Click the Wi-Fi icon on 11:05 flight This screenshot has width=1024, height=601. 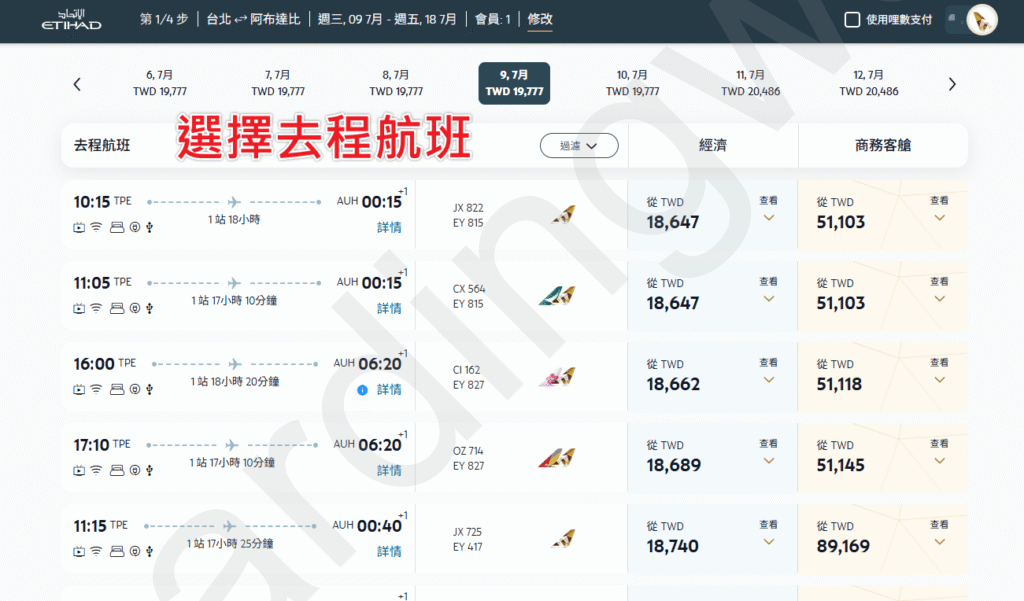(x=96, y=308)
